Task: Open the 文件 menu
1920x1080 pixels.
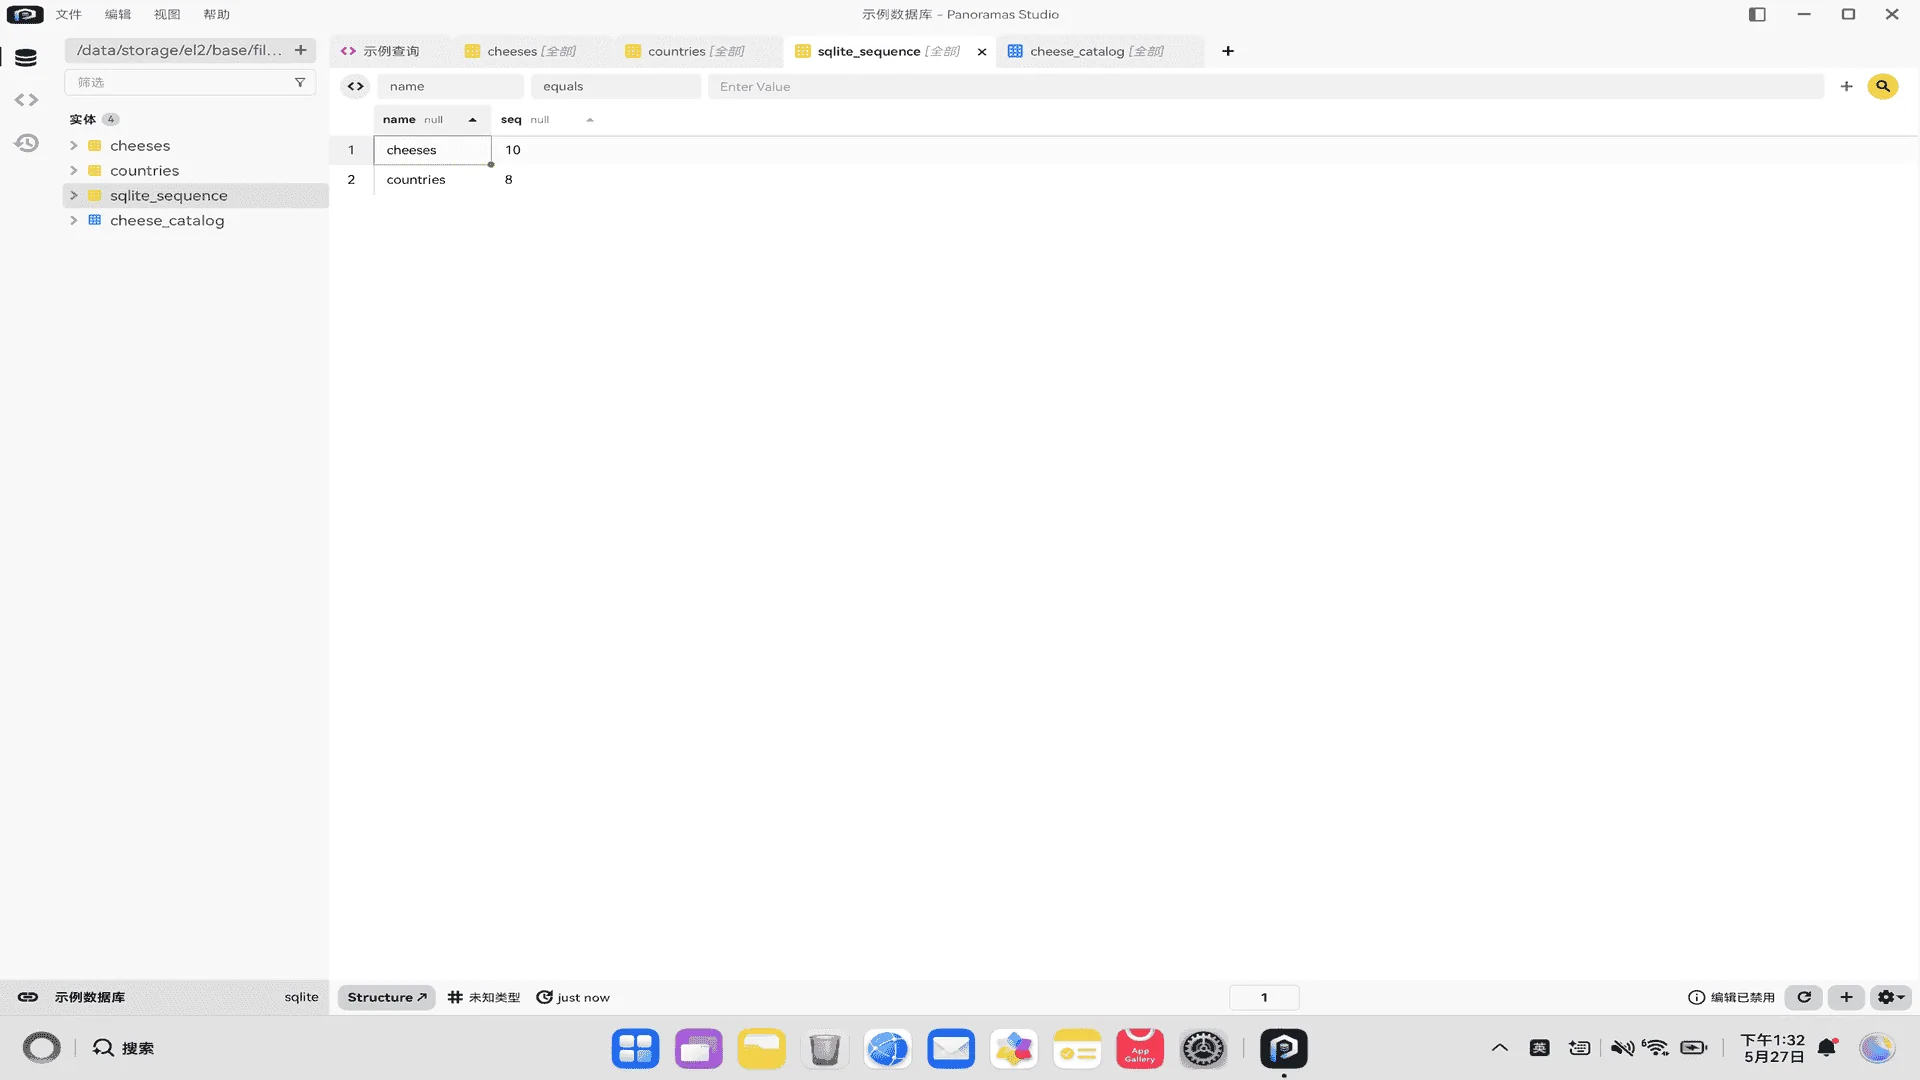Action: [x=68, y=14]
